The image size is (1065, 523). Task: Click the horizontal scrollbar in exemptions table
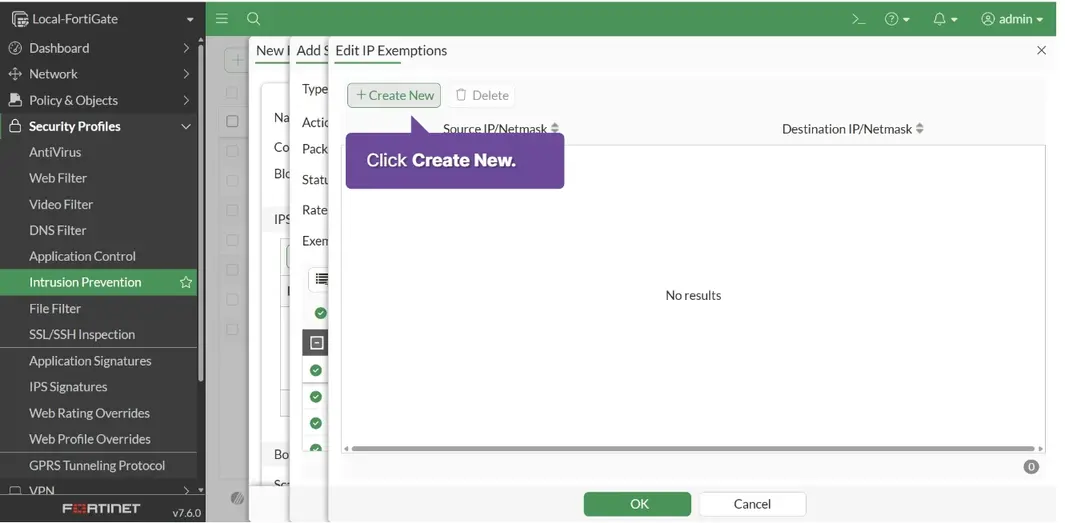pyautogui.click(x=693, y=449)
